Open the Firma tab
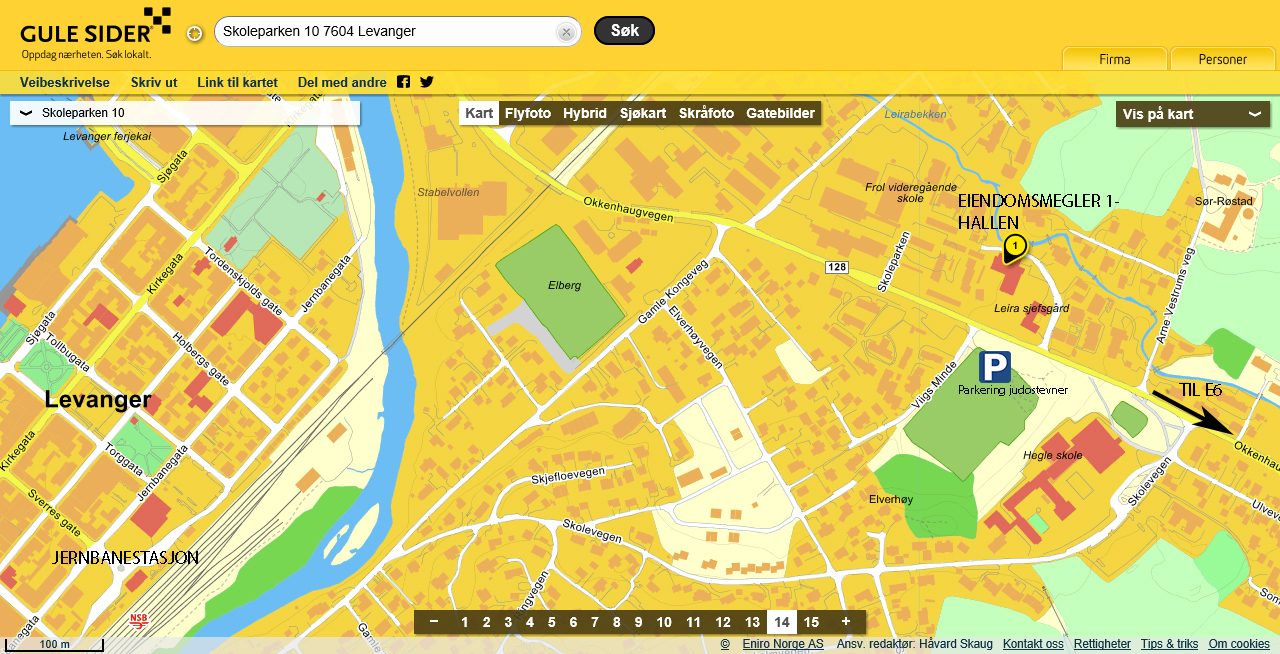The width and height of the screenshot is (1280, 654). pos(1114,59)
